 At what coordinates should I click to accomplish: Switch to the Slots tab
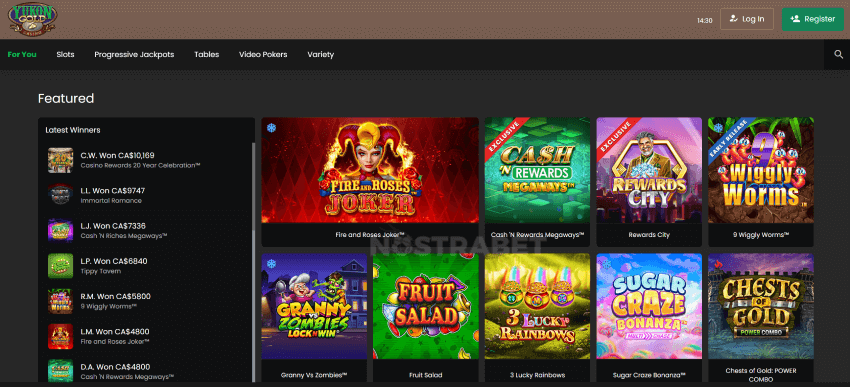click(66, 54)
